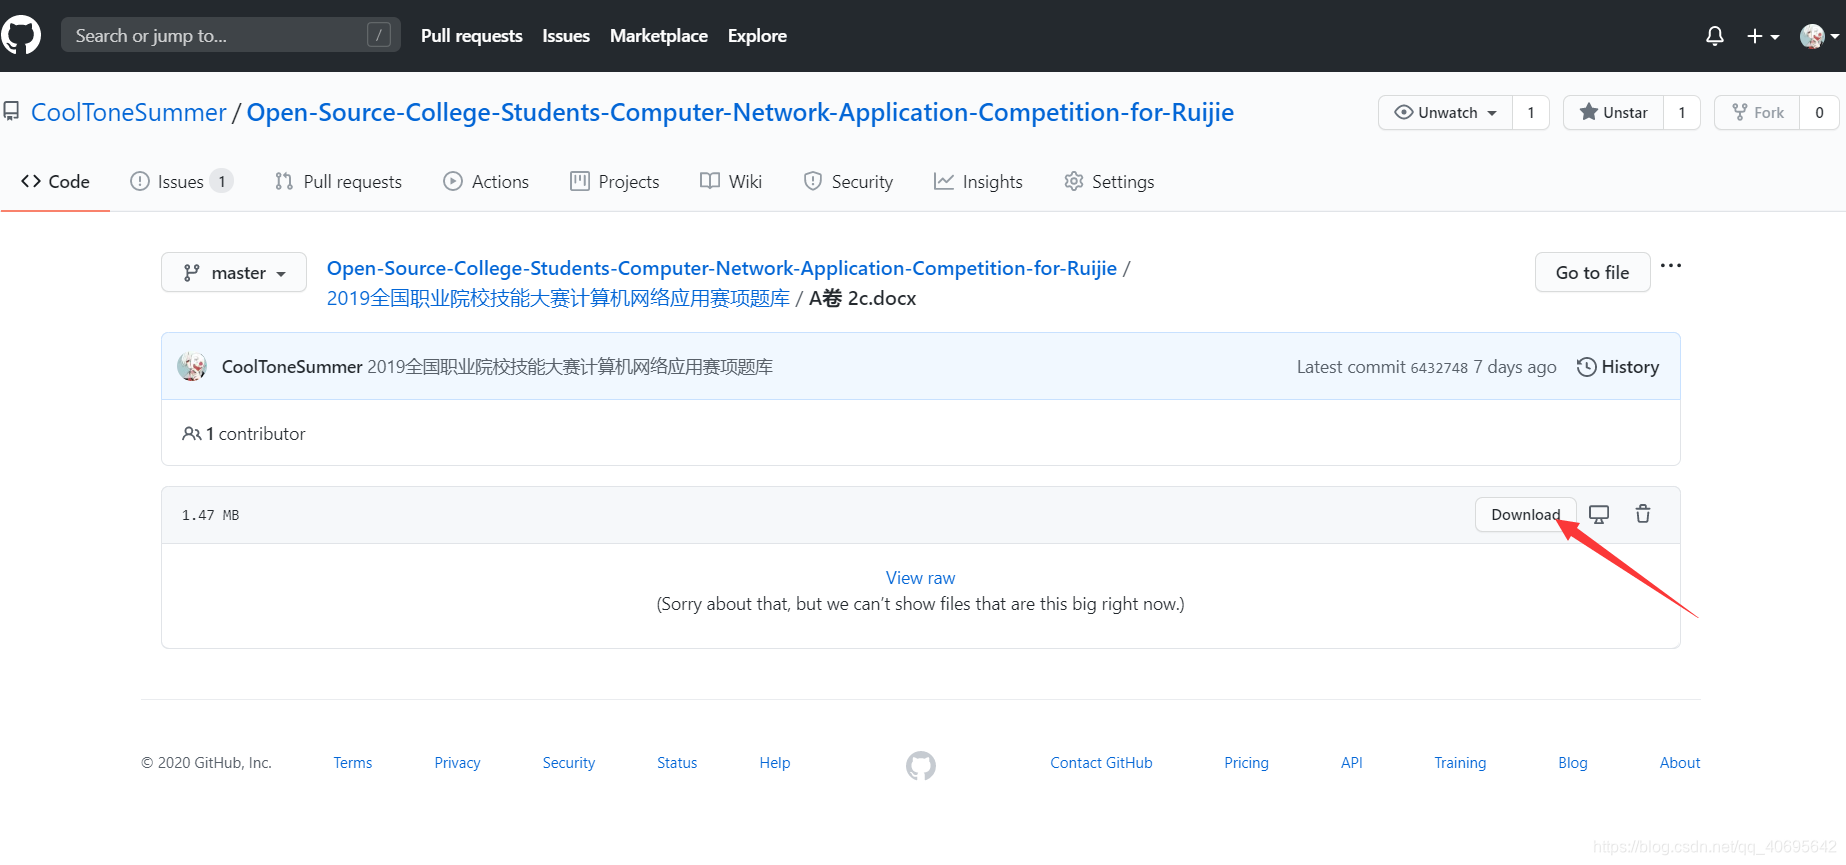Image resolution: width=1846 pixels, height=865 pixels.
Task: Open the user avatar menu
Action: coord(1819,36)
